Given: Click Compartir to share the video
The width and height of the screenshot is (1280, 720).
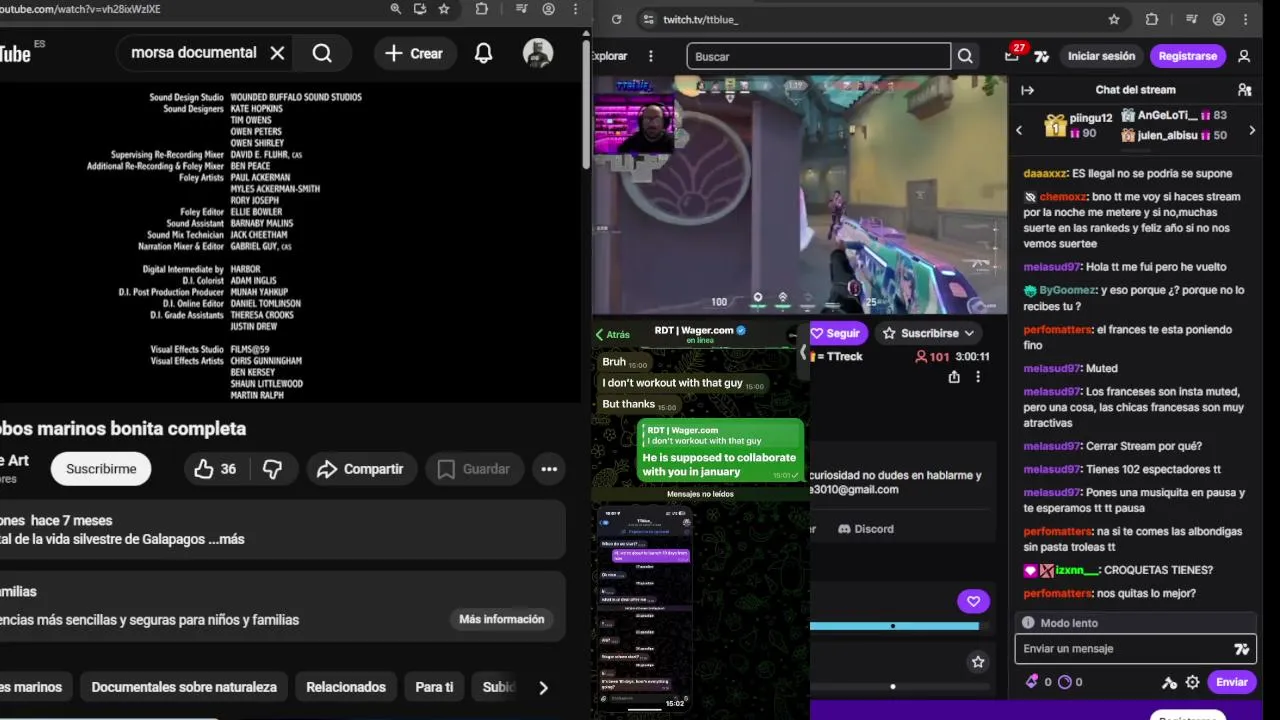Looking at the screenshot, I should (x=360, y=469).
